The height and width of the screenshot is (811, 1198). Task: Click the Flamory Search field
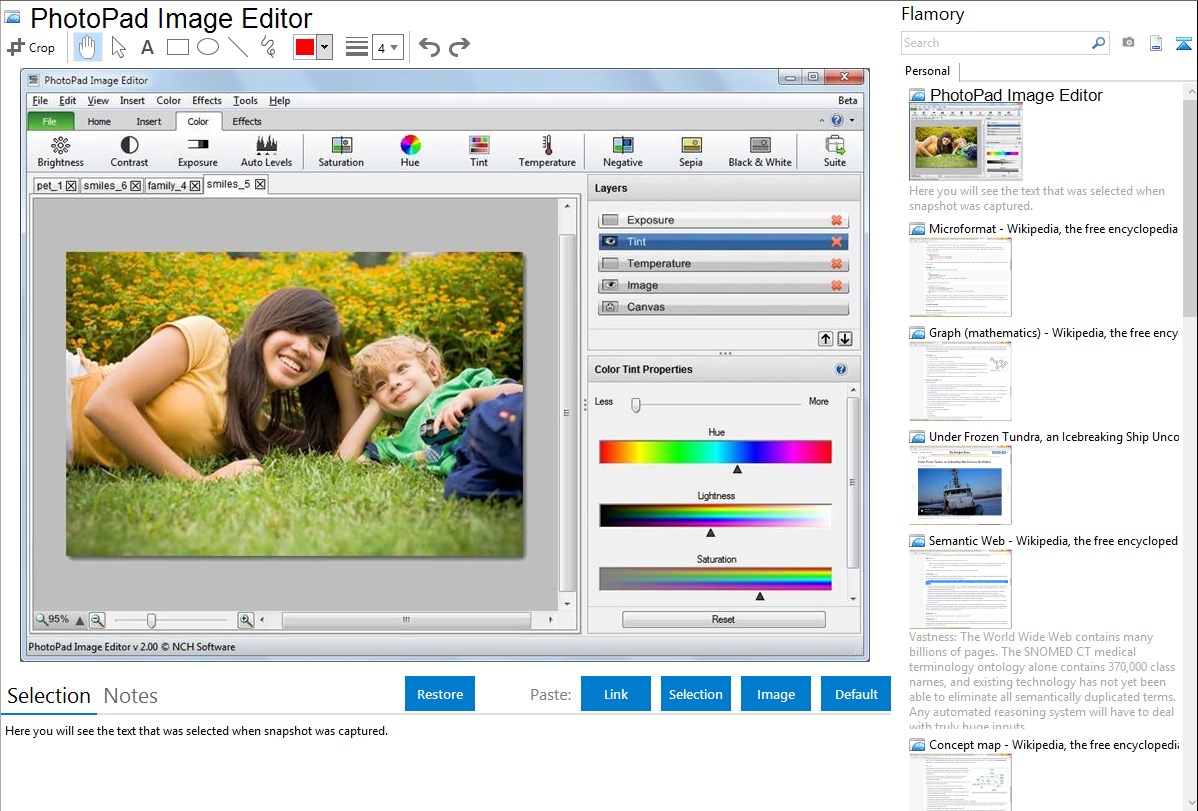[997, 43]
